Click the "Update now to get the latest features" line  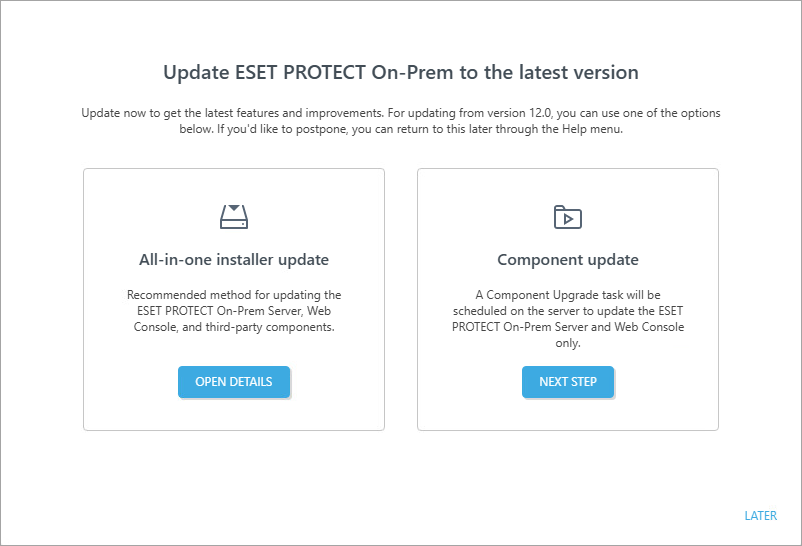(x=300, y=113)
